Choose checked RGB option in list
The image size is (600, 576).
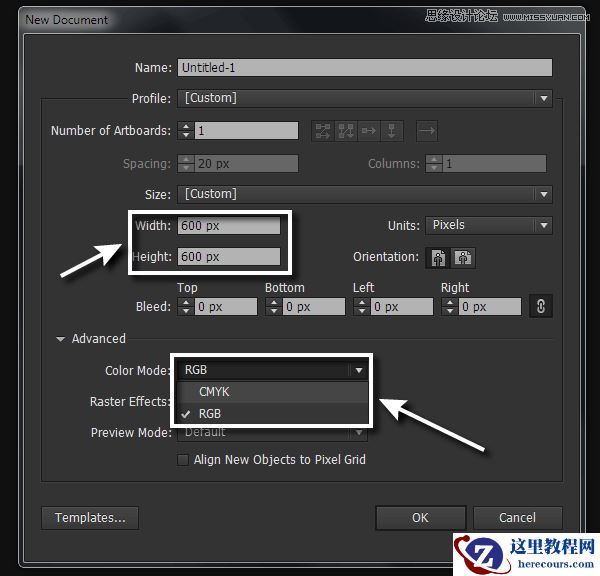coord(272,414)
